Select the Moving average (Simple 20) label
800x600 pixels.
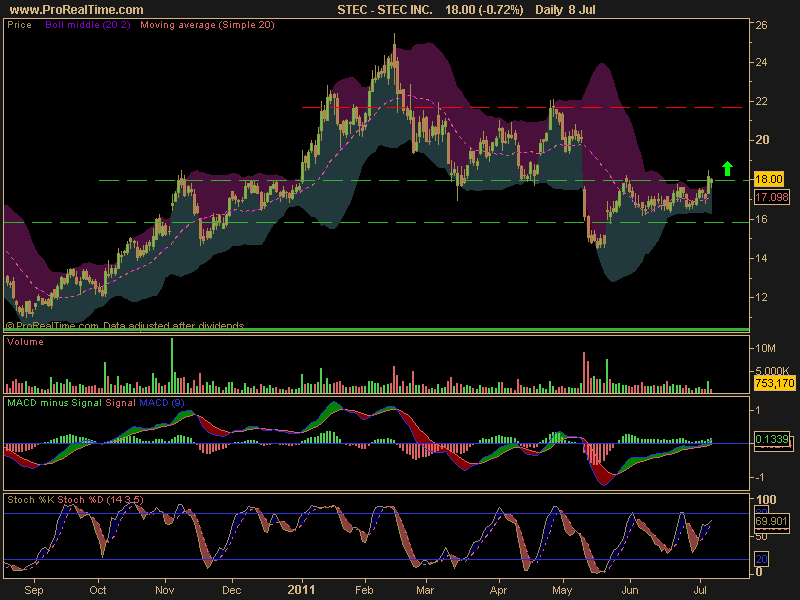(207, 25)
